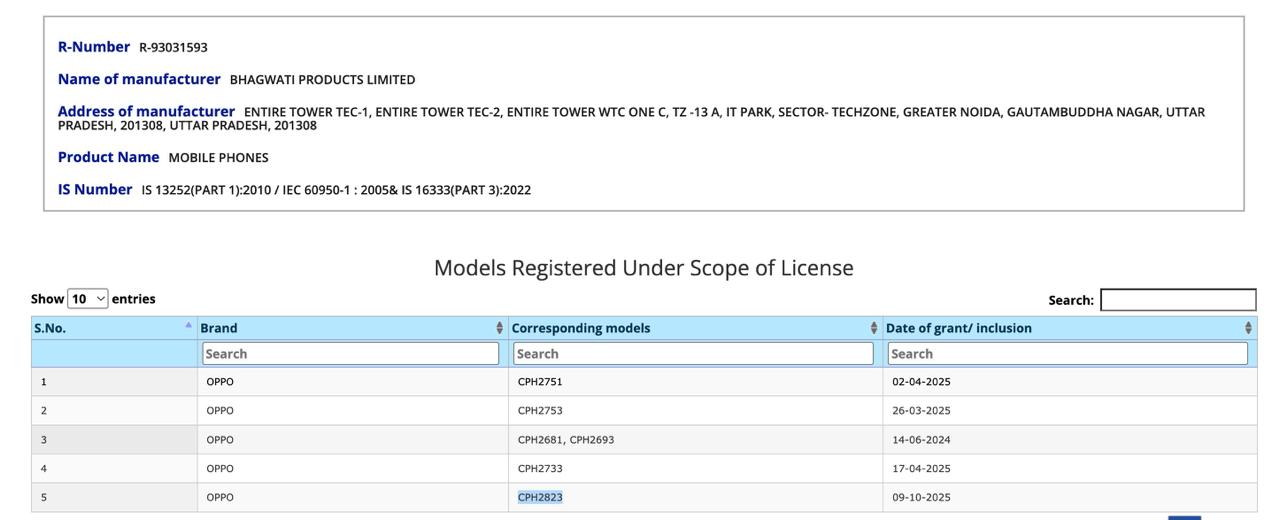Click the Brand column search field
Screen dimensions: 1280x520
click(351, 353)
